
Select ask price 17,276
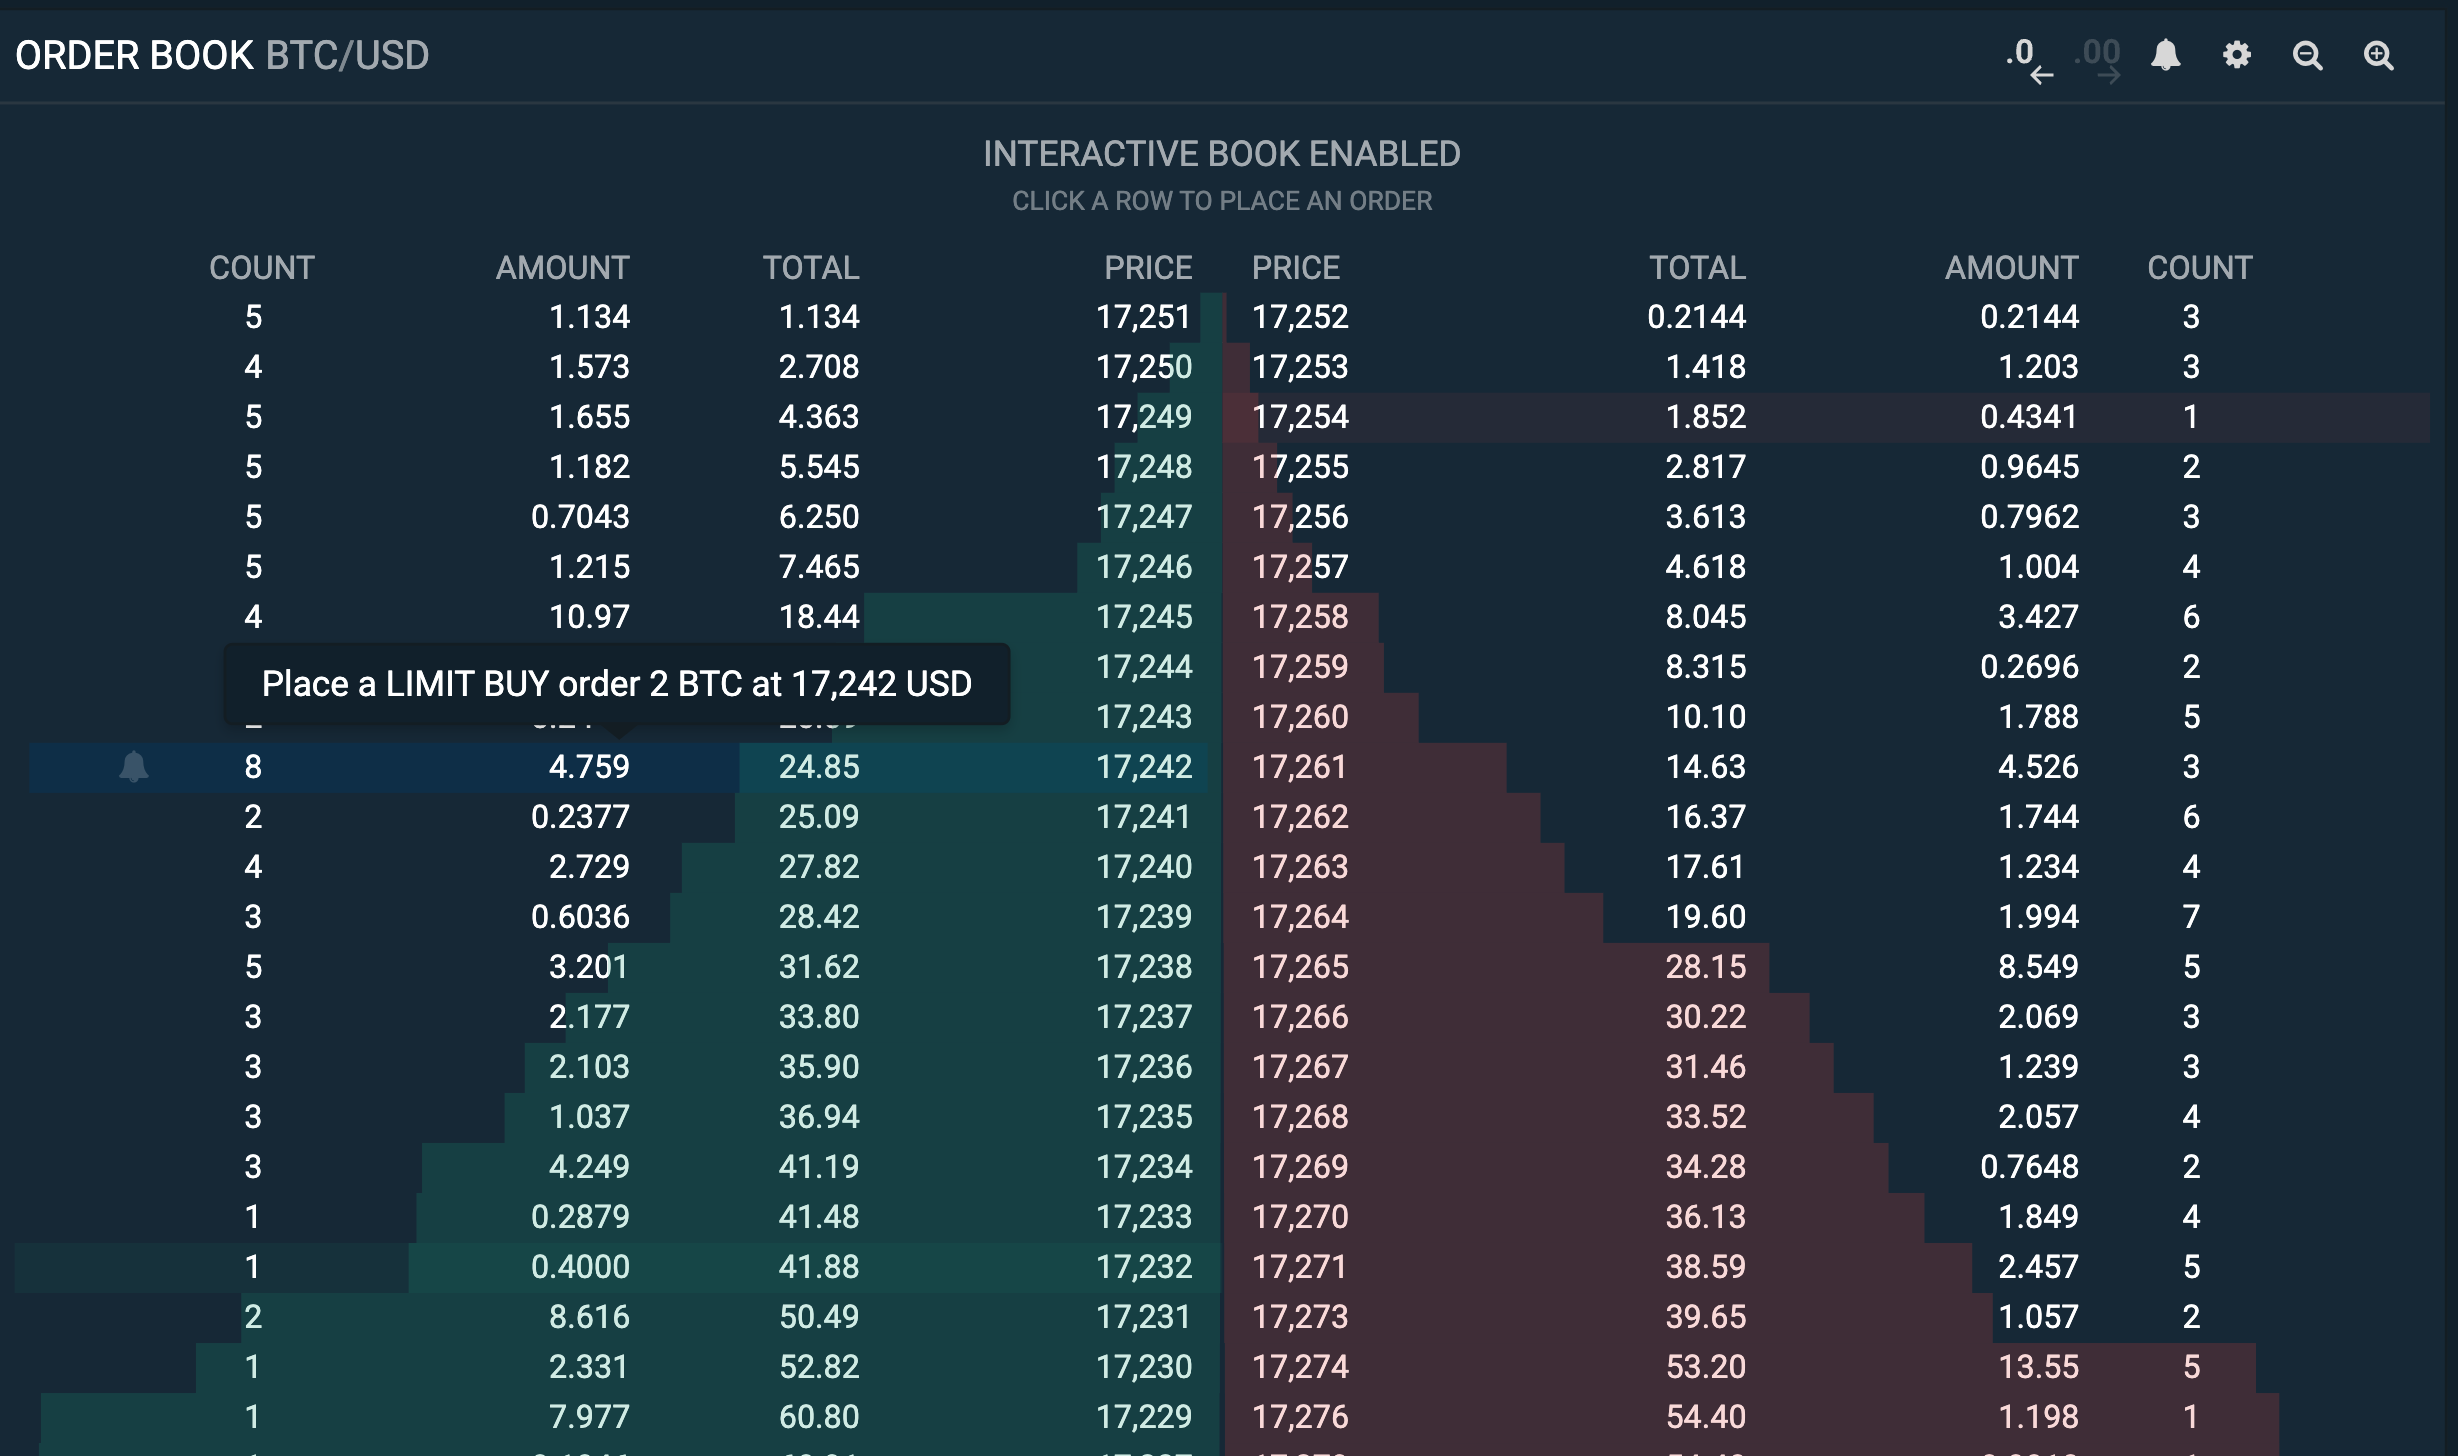[x=1300, y=1417]
